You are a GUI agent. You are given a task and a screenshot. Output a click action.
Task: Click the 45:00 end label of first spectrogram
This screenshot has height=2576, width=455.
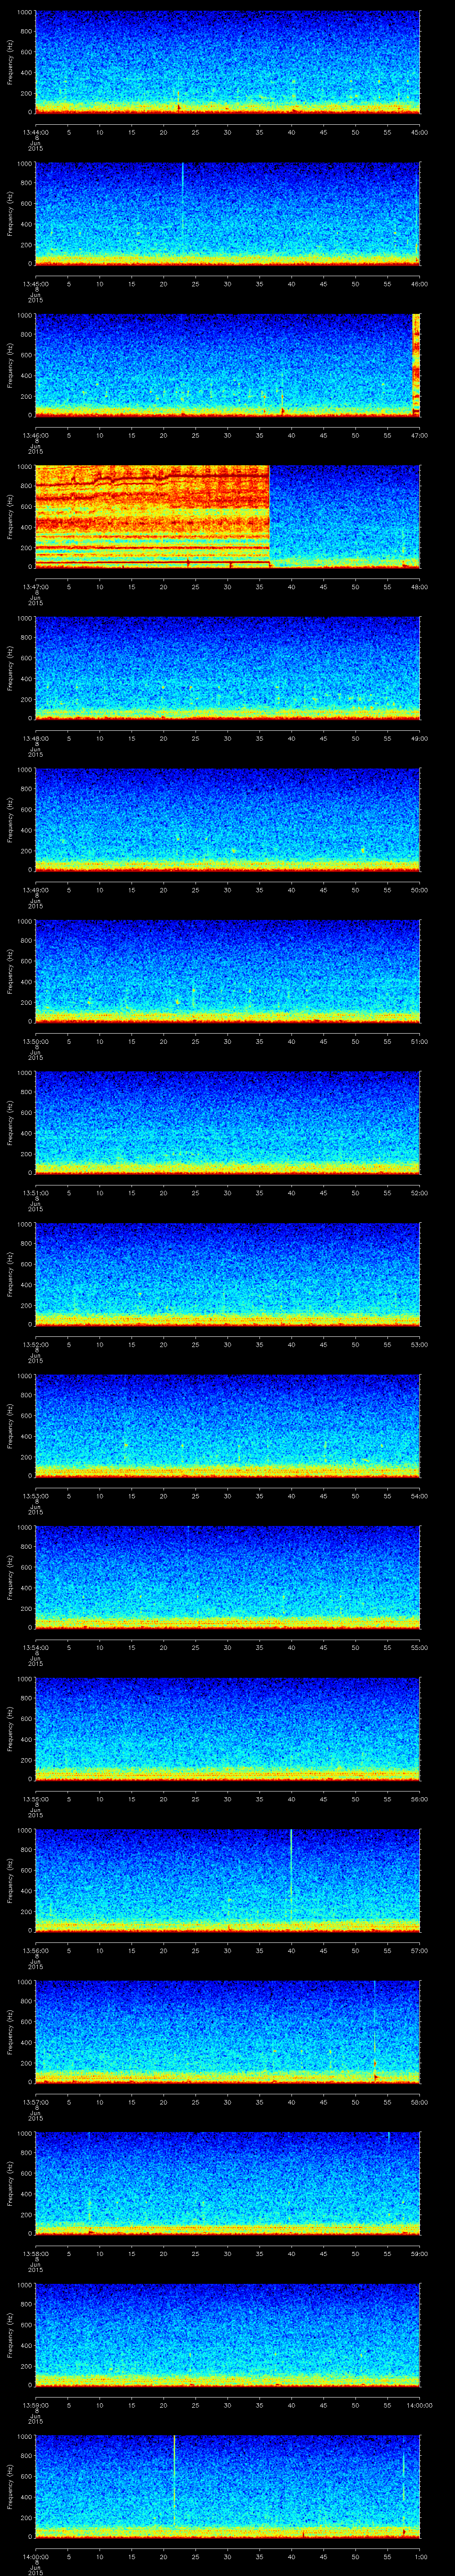[x=420, y=132]
